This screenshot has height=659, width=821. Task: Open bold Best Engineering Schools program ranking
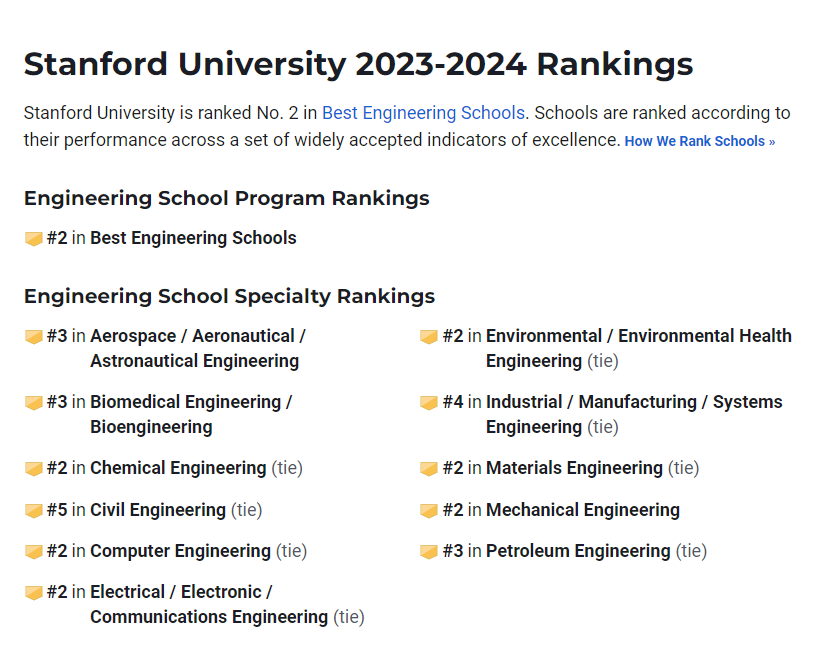point(193,238)
